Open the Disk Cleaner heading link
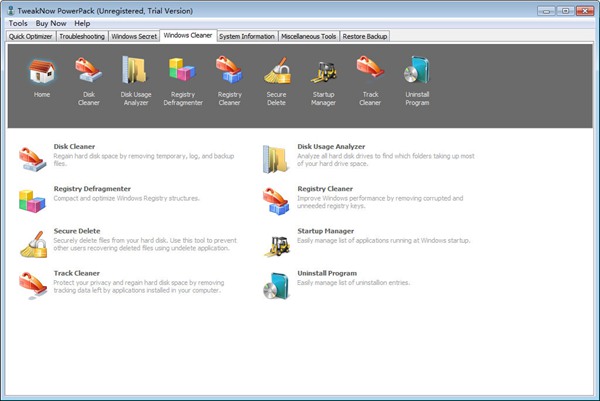Viewport: 600px width, 401px height. click(x=74, y=147)
